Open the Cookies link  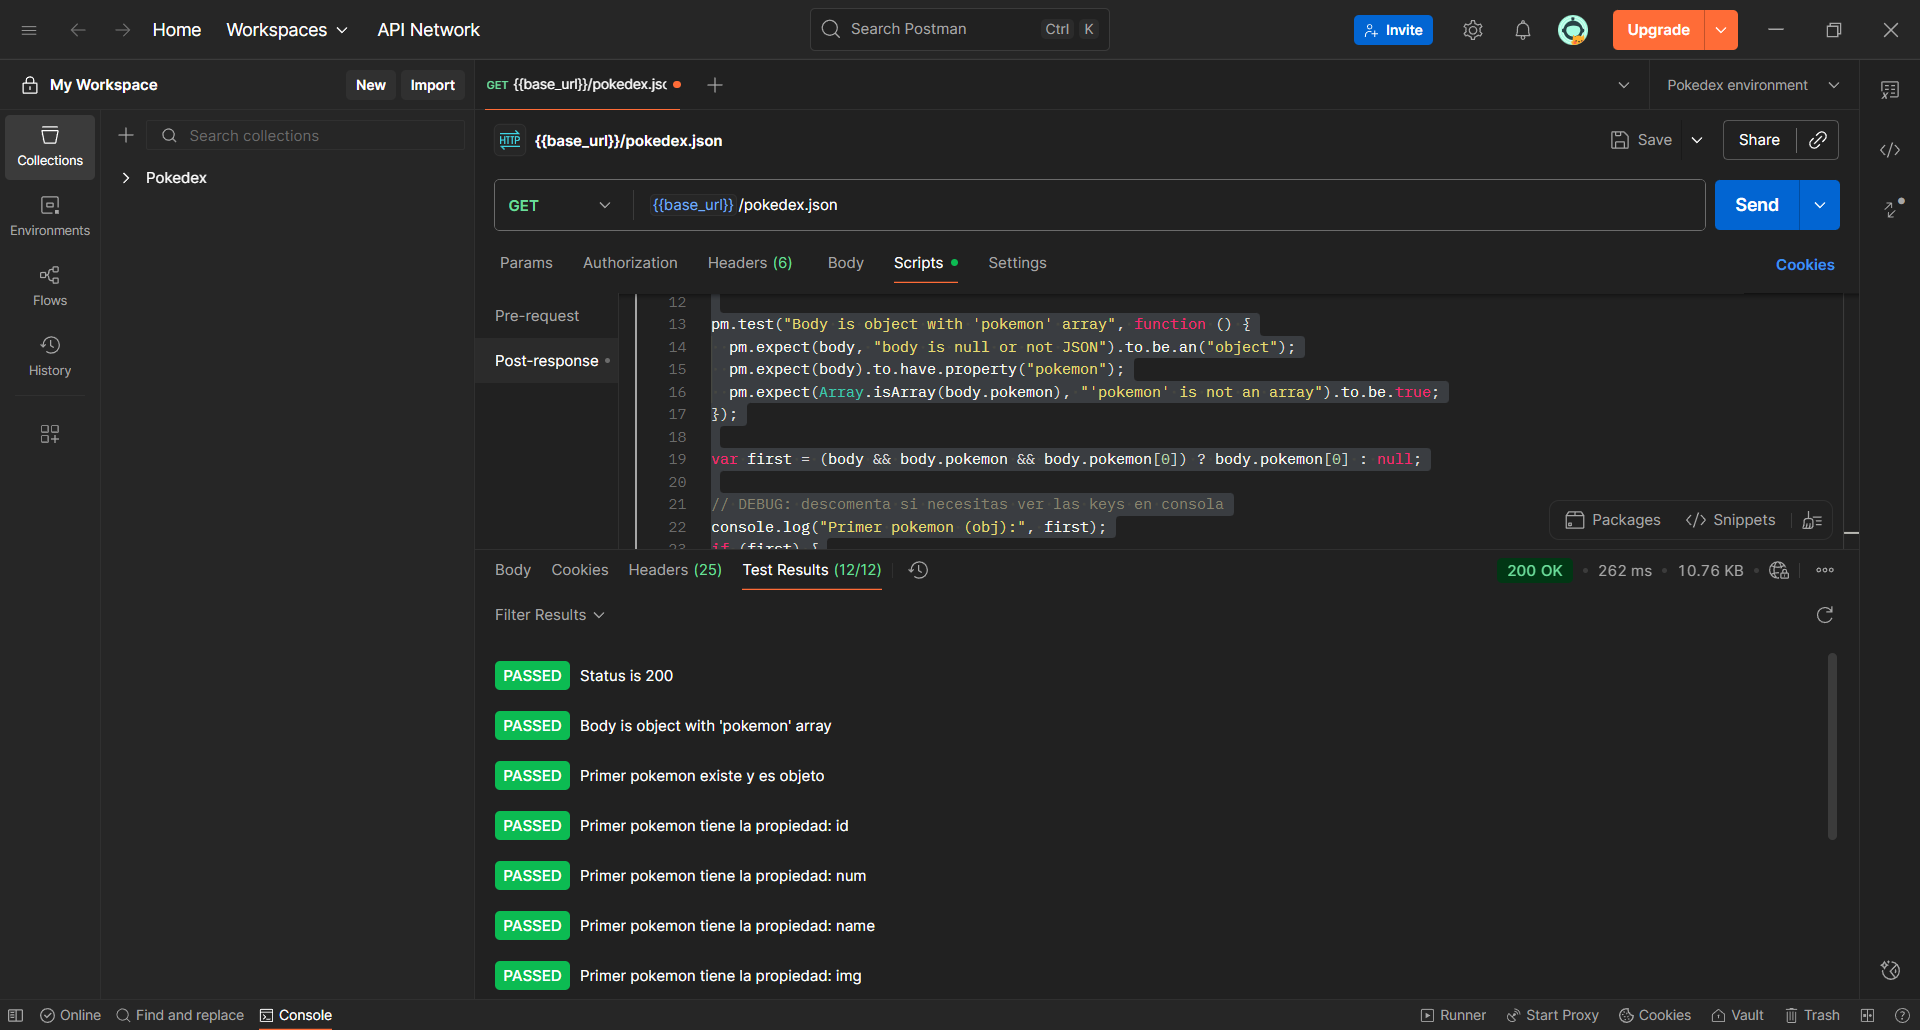coord(1804,265)
